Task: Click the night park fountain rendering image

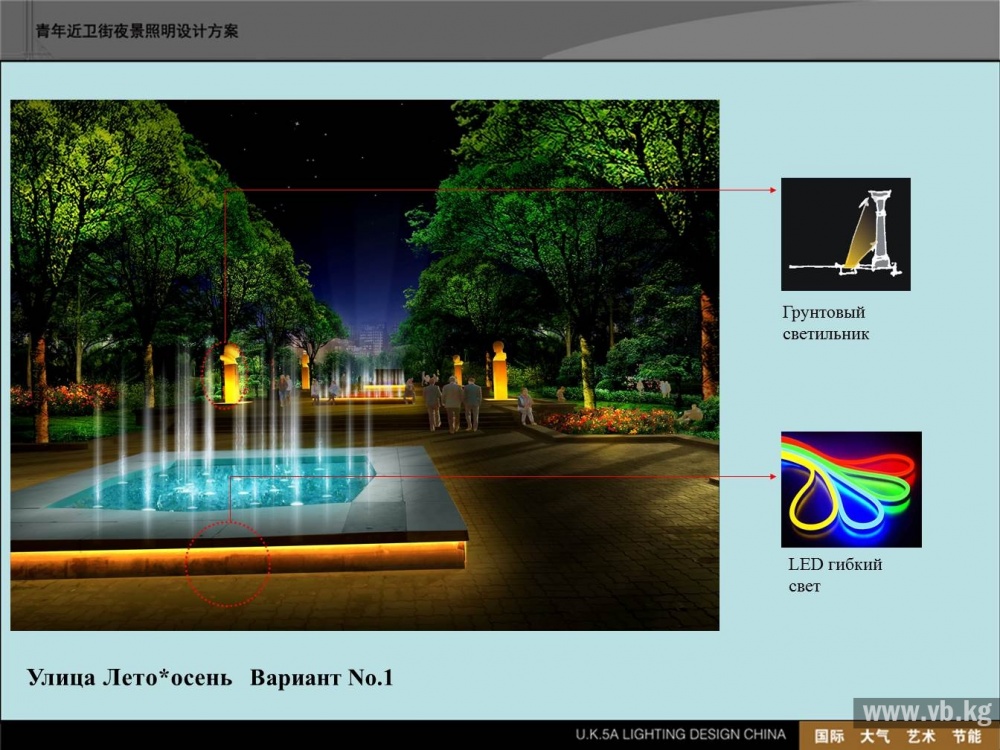Action: 365,365
